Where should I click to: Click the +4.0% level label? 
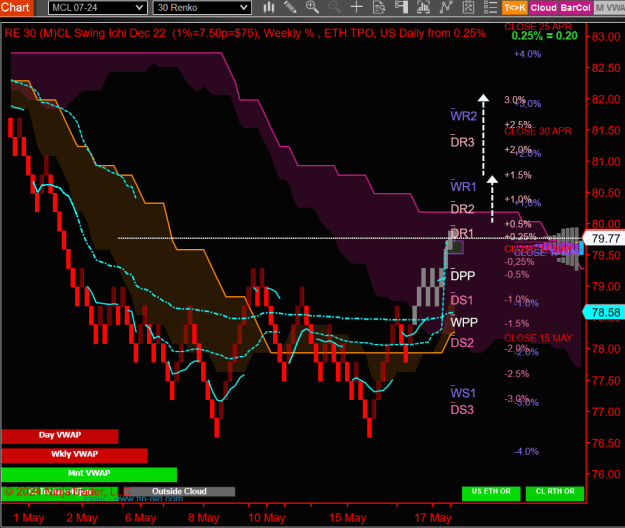(527, 54)
